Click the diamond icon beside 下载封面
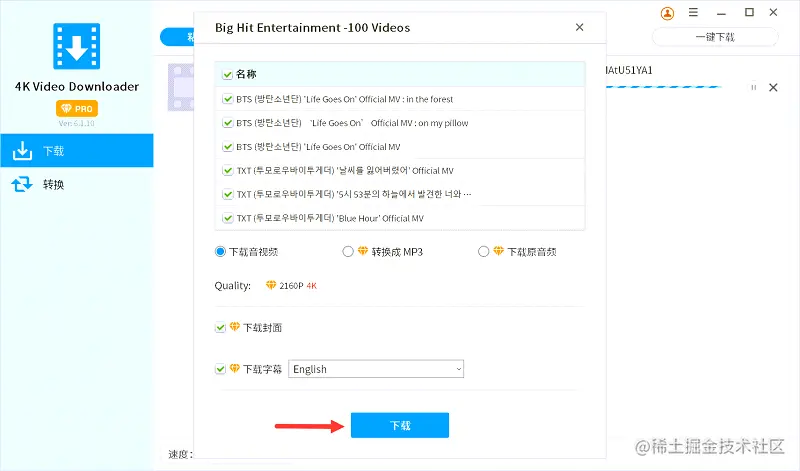The image size is (800, 471). click(x=235, y=327)
